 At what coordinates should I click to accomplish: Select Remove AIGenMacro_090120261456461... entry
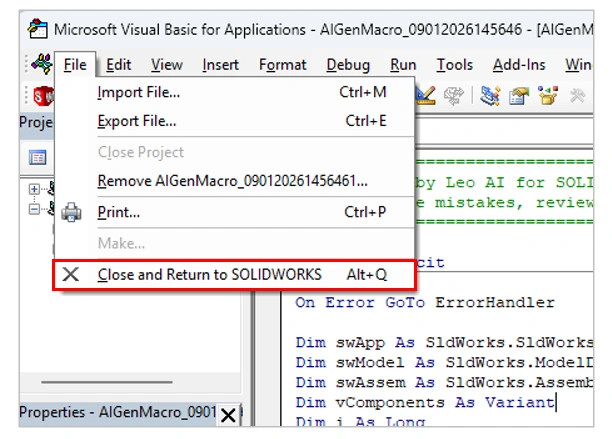pyautogui.click(x=234, y=181)
